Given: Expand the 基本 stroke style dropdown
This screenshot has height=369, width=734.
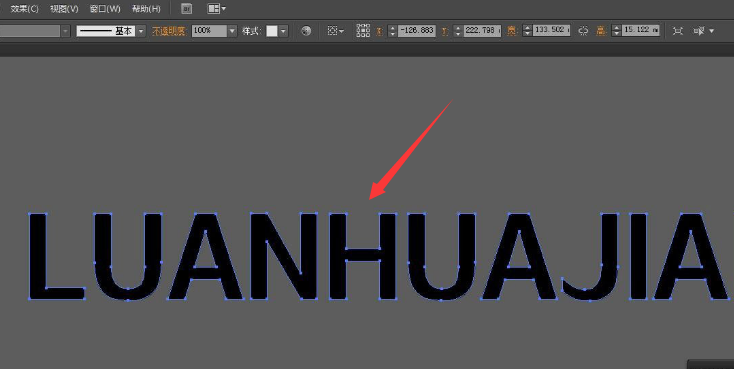Looking at the screenshot, I should coord(141,31).
